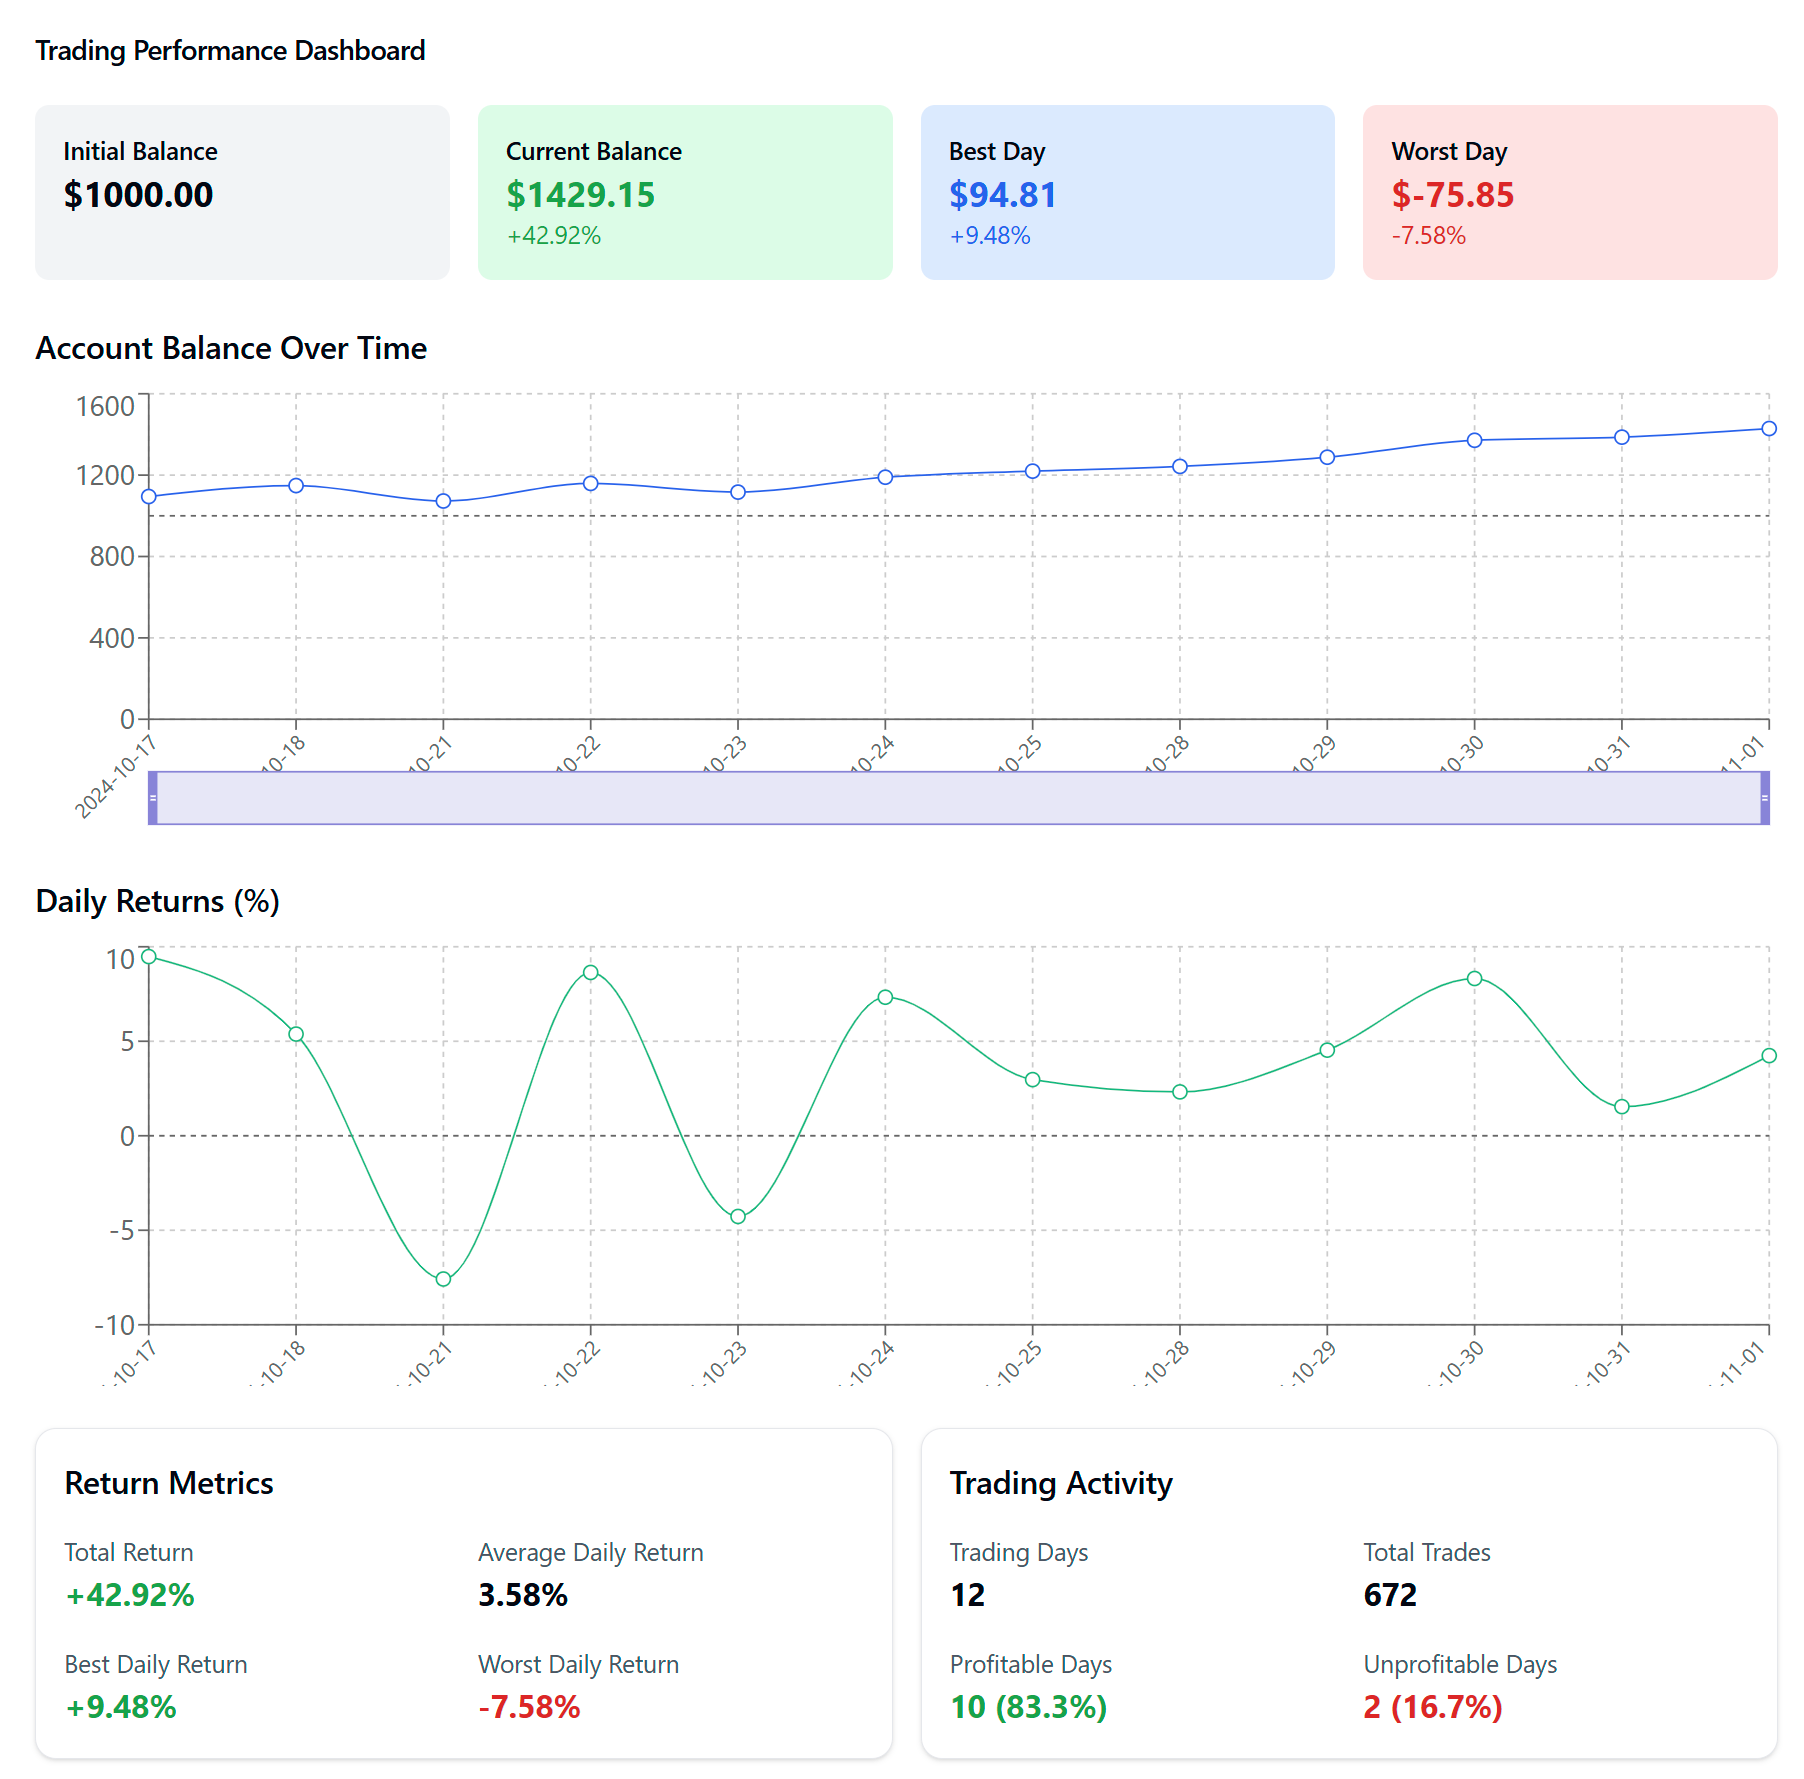Click the Trading Activity heading
Image resolution: width=1804 pixels, height=1779 pixels.
coord(1061,1483)
